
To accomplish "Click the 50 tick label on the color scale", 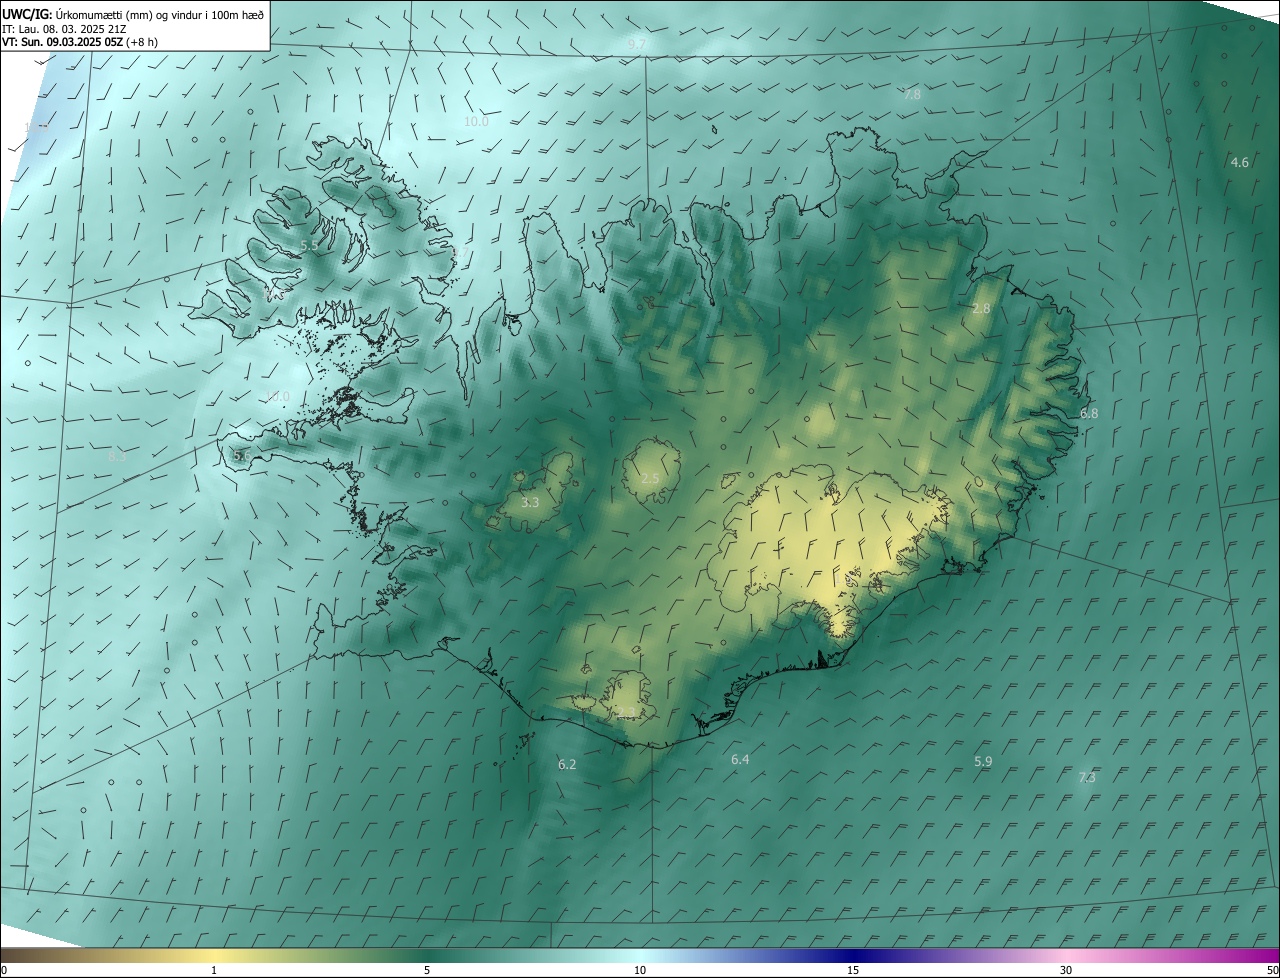I will [x=1272, y=970].
